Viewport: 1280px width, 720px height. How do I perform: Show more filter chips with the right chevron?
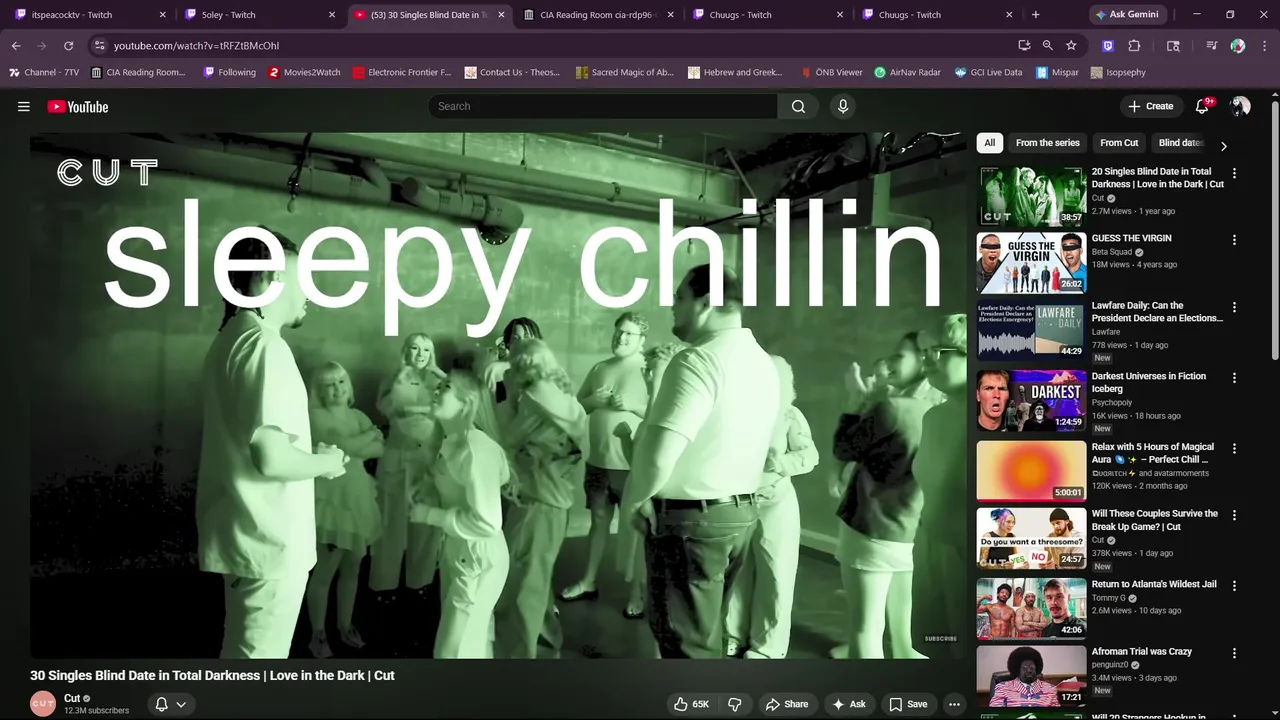click(x=1223, y=146)
